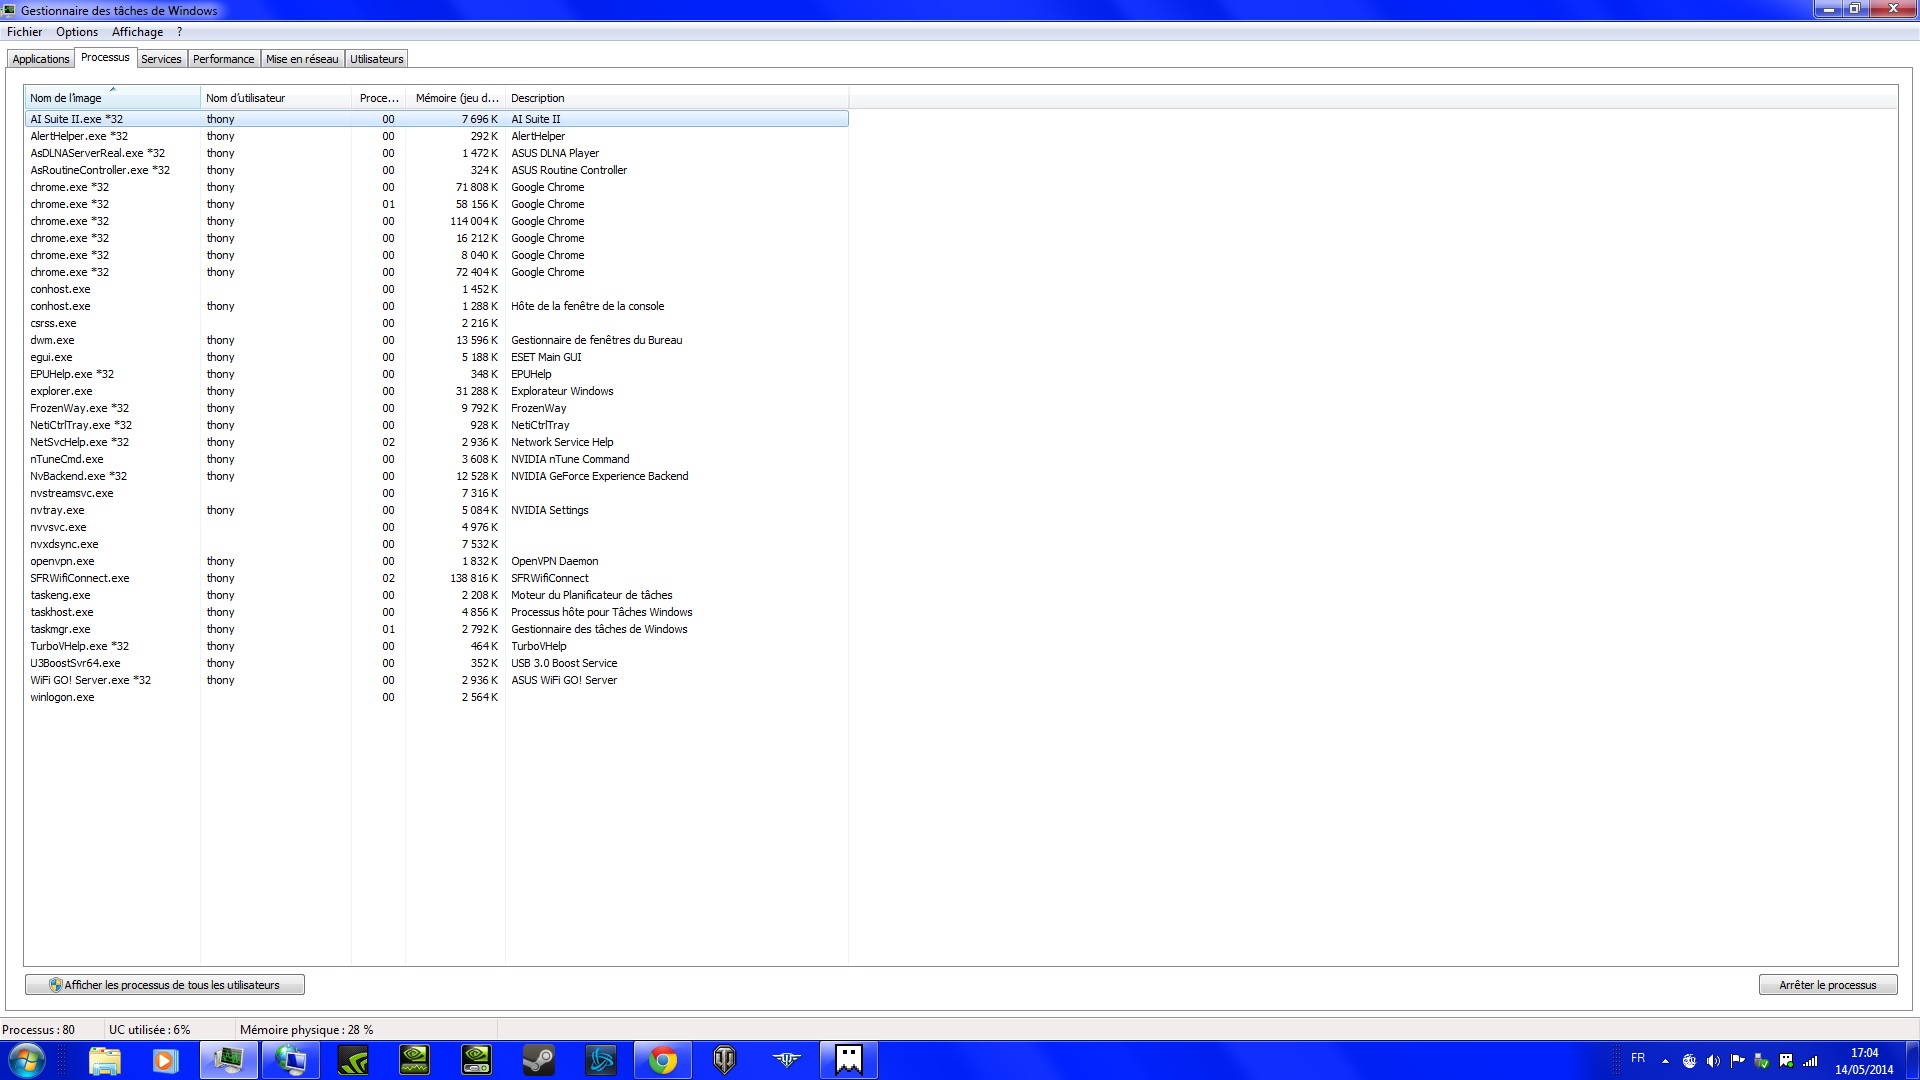
Task: Select the AlertHelper.exe *32 row
Action: (x=436, y=136)
